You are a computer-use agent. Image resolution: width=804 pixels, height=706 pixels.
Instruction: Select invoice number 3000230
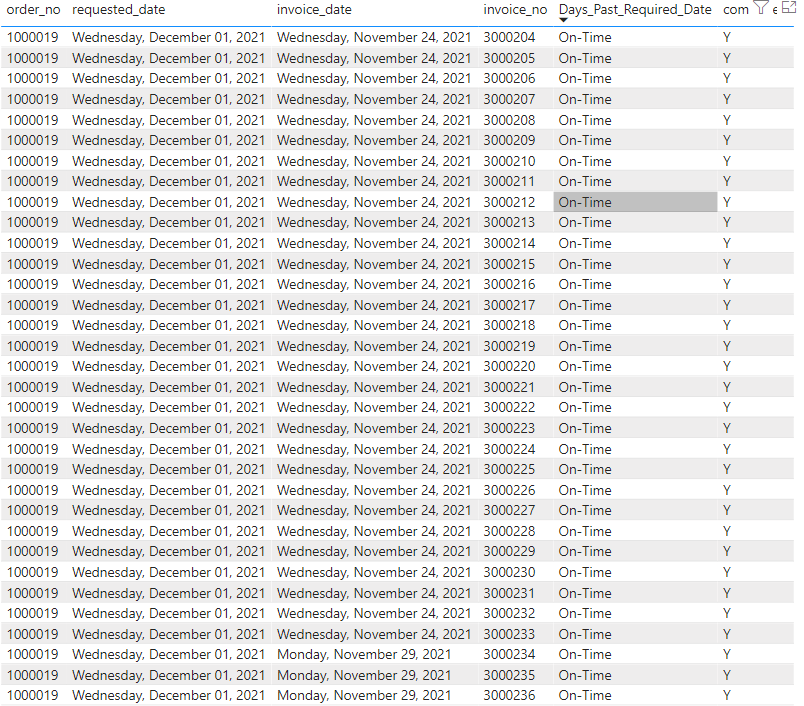click(x=509, y=572)
